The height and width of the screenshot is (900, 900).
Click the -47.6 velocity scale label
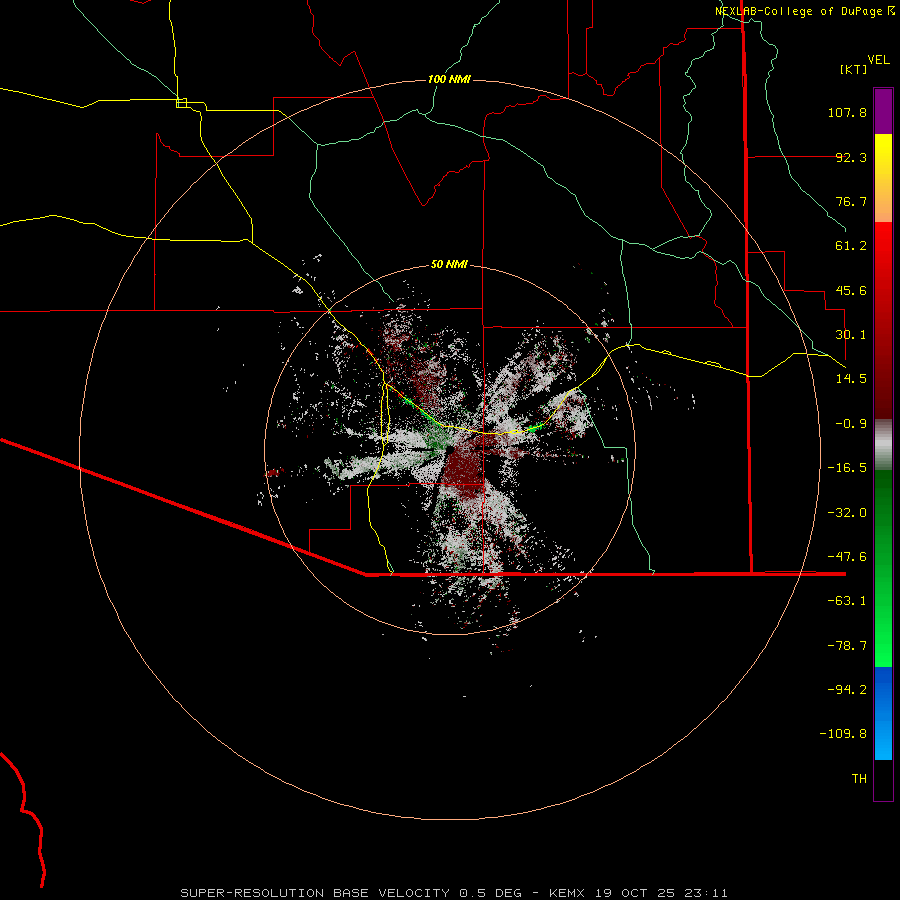coord(847,557)
